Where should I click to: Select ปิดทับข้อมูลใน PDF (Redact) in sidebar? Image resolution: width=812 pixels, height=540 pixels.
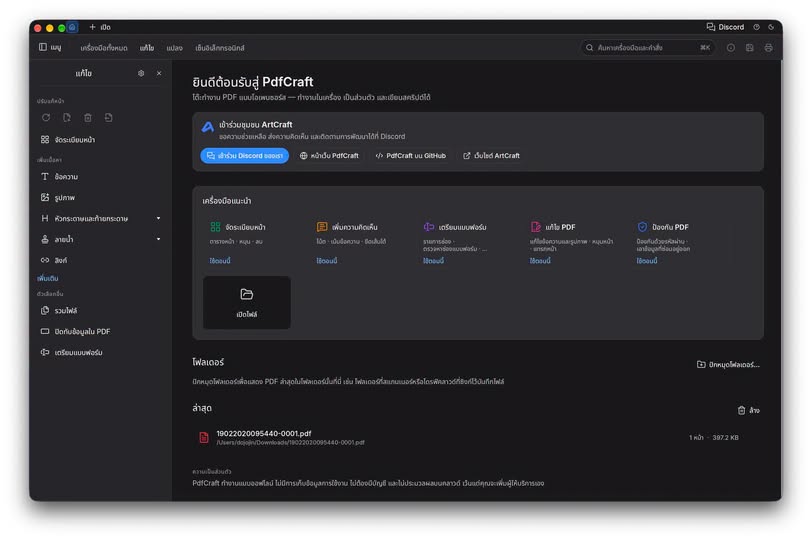click(x=101, y=331)
